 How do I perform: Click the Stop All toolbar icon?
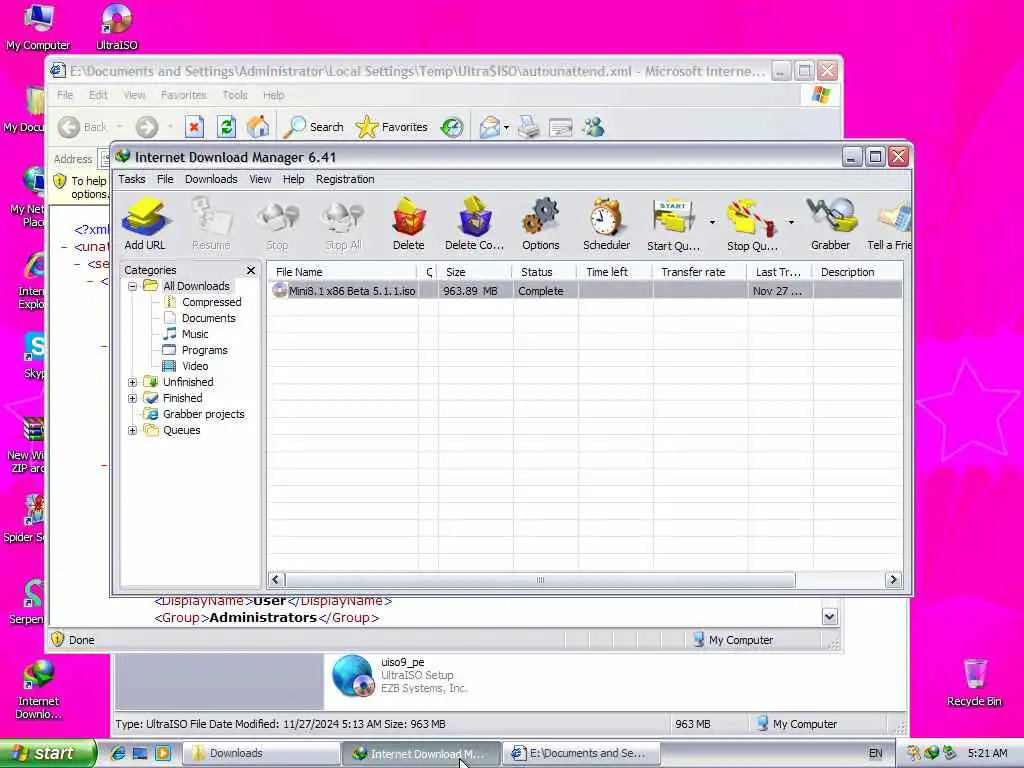[343, 224]
